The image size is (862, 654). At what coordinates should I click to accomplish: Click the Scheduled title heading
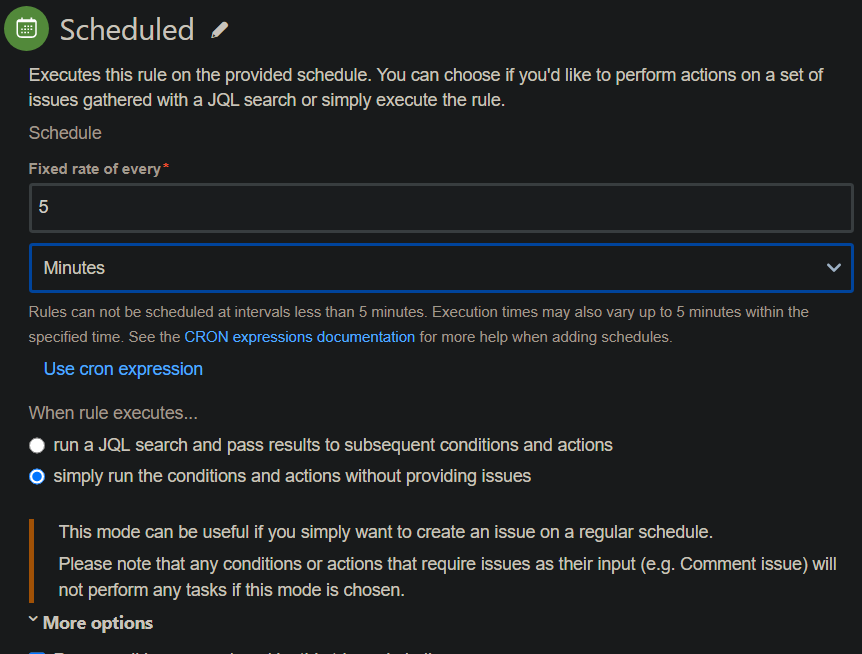[x=127, y=30]
